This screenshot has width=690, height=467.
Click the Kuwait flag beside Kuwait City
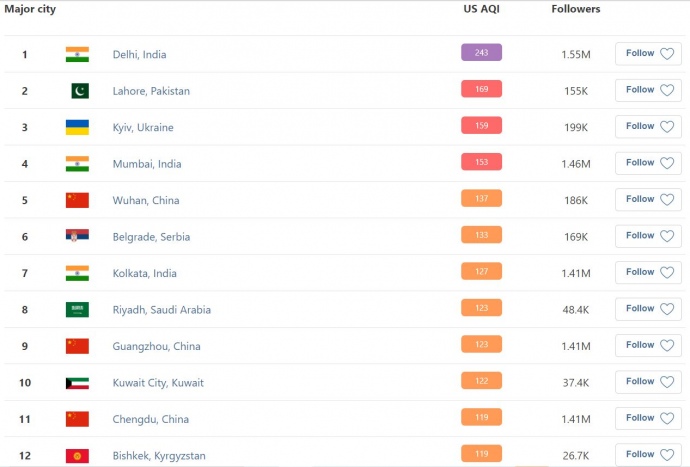77,383
